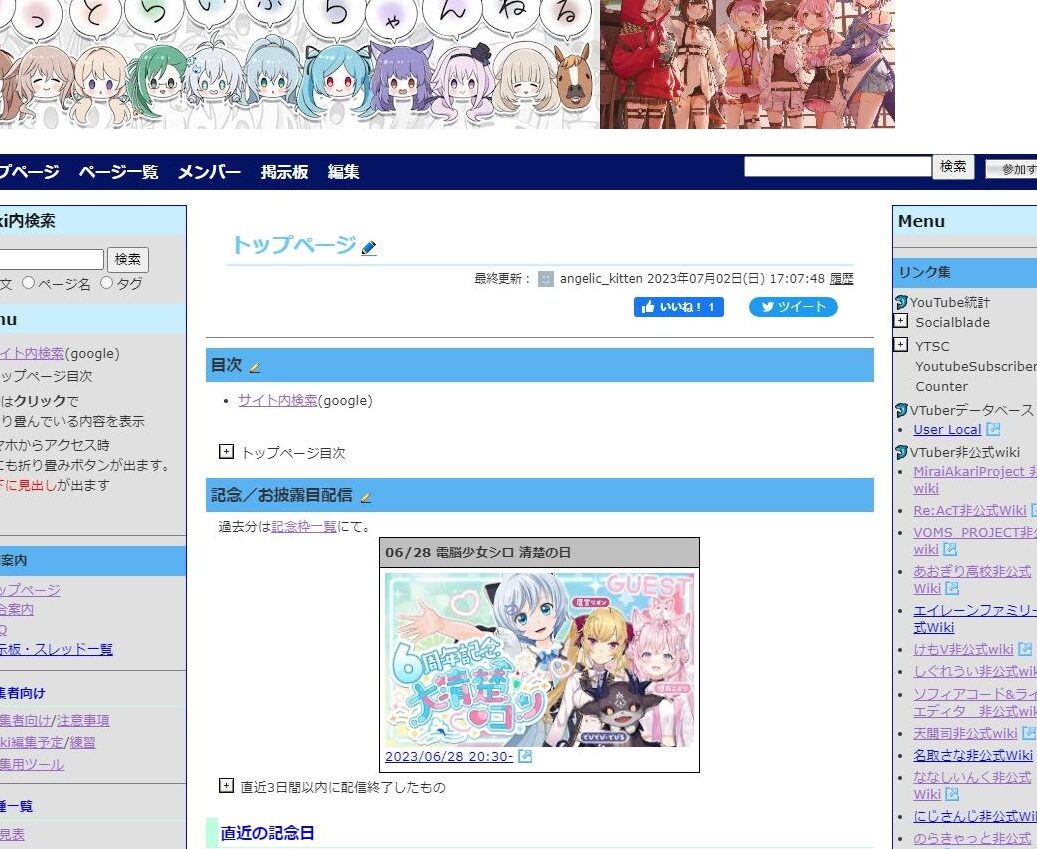The image size is (1037, 849).
Task: Click the marker icon beside YouTube統計
Action: [x=901, y=302]
